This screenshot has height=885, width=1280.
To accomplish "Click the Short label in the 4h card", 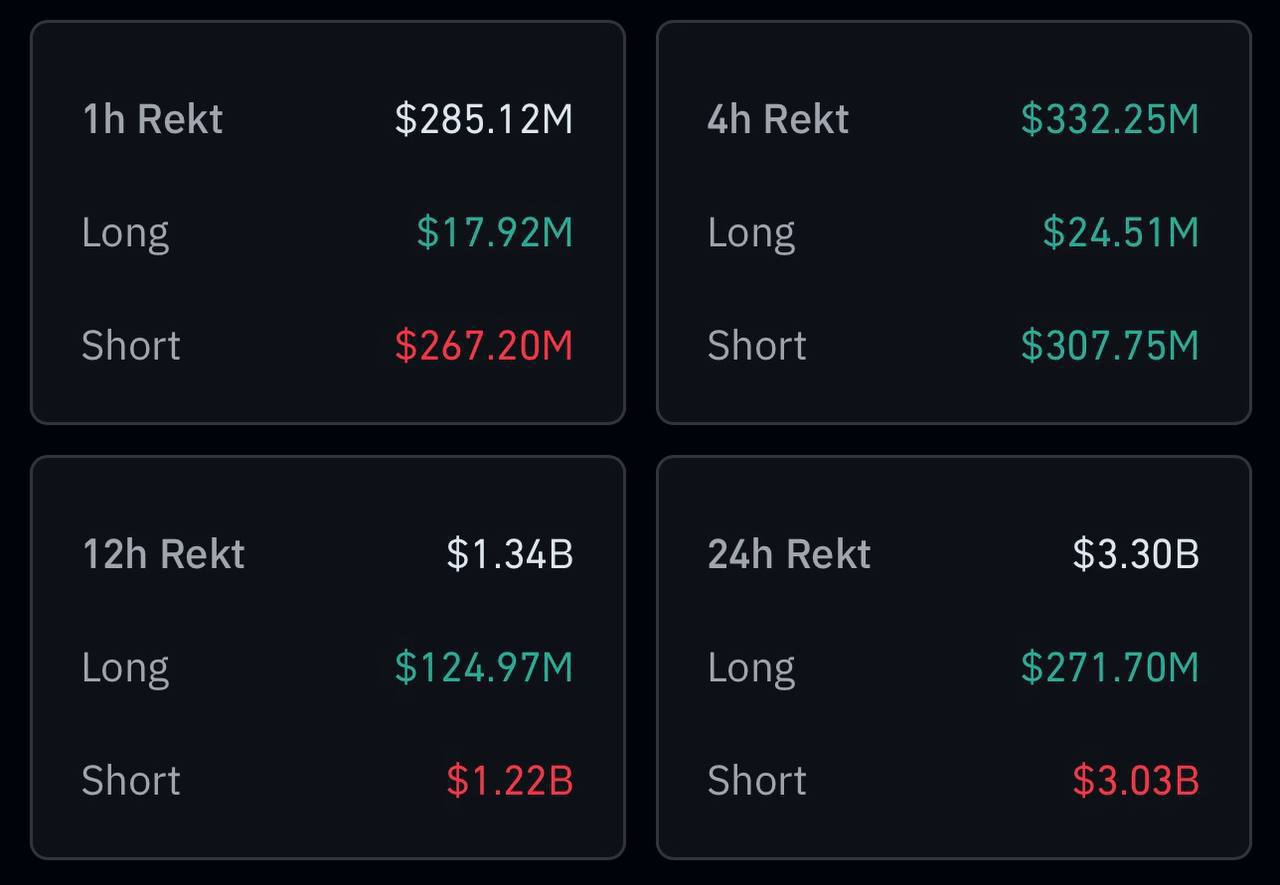I will coord(757,346).
